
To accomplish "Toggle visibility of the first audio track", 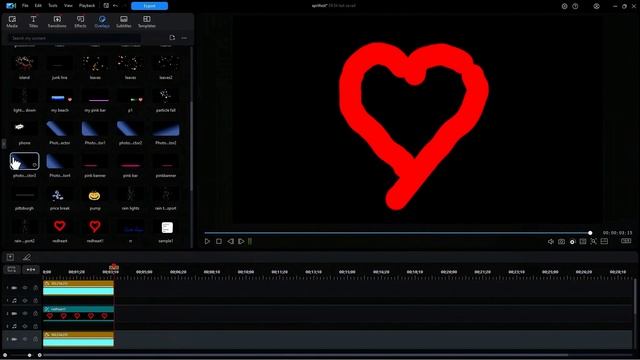I will click(x=25, y=300).
